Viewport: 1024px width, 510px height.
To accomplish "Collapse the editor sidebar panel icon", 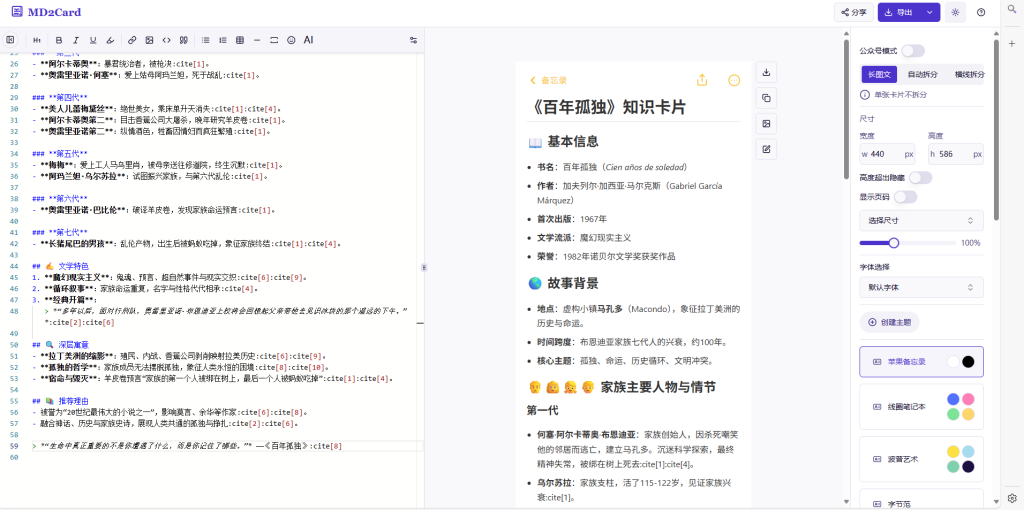I will tap(10, 40).
